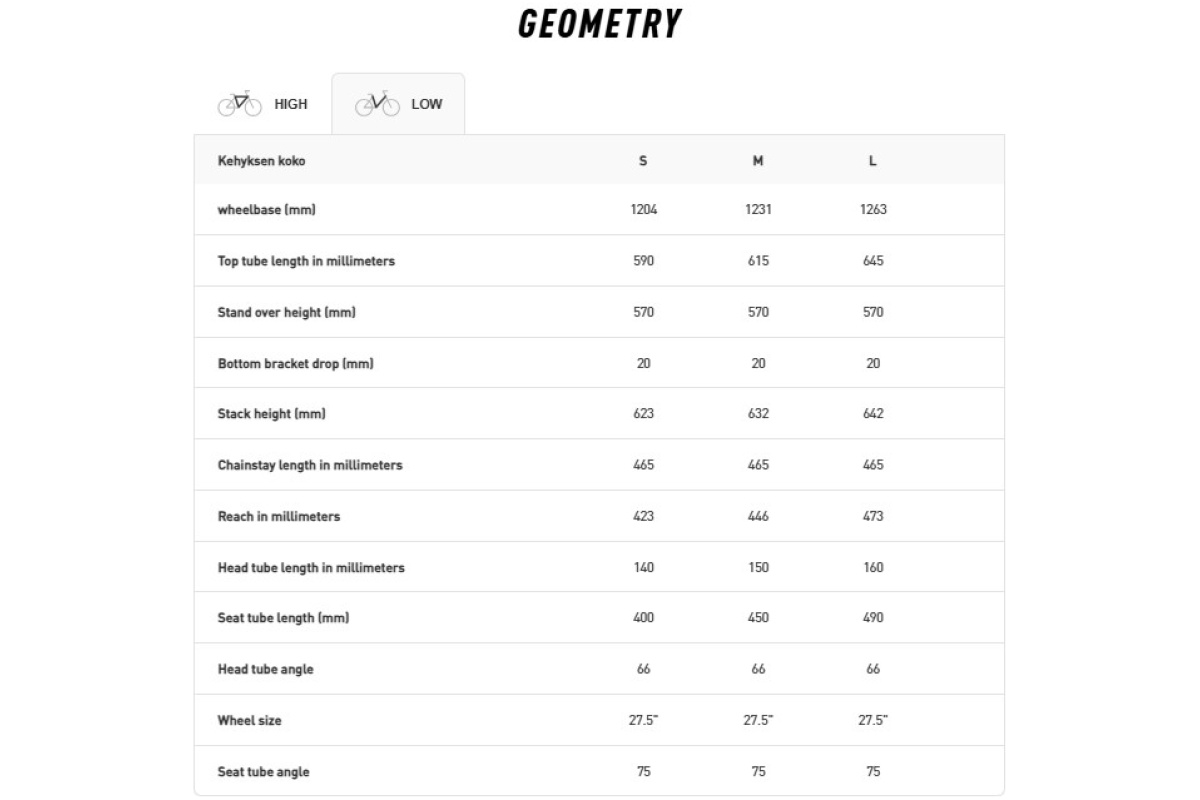Click the Reach in millimeters row label

tap(279, 517)
